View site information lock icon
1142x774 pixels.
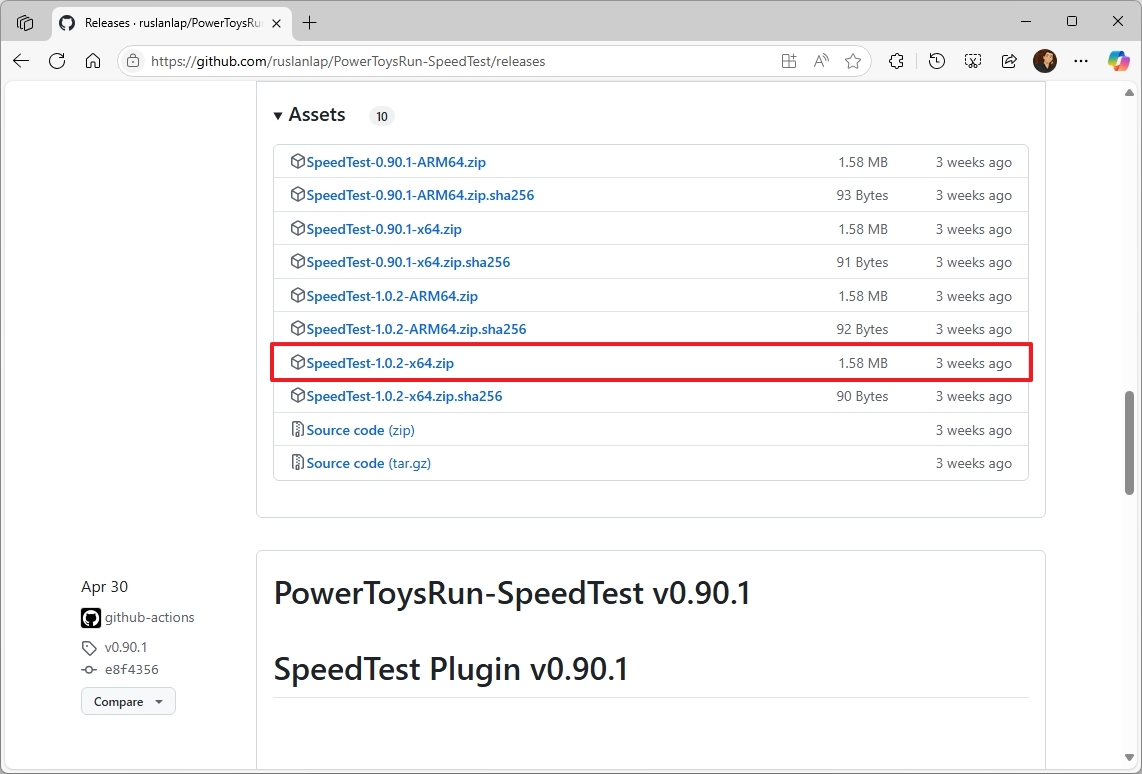[x=133, y=61]
